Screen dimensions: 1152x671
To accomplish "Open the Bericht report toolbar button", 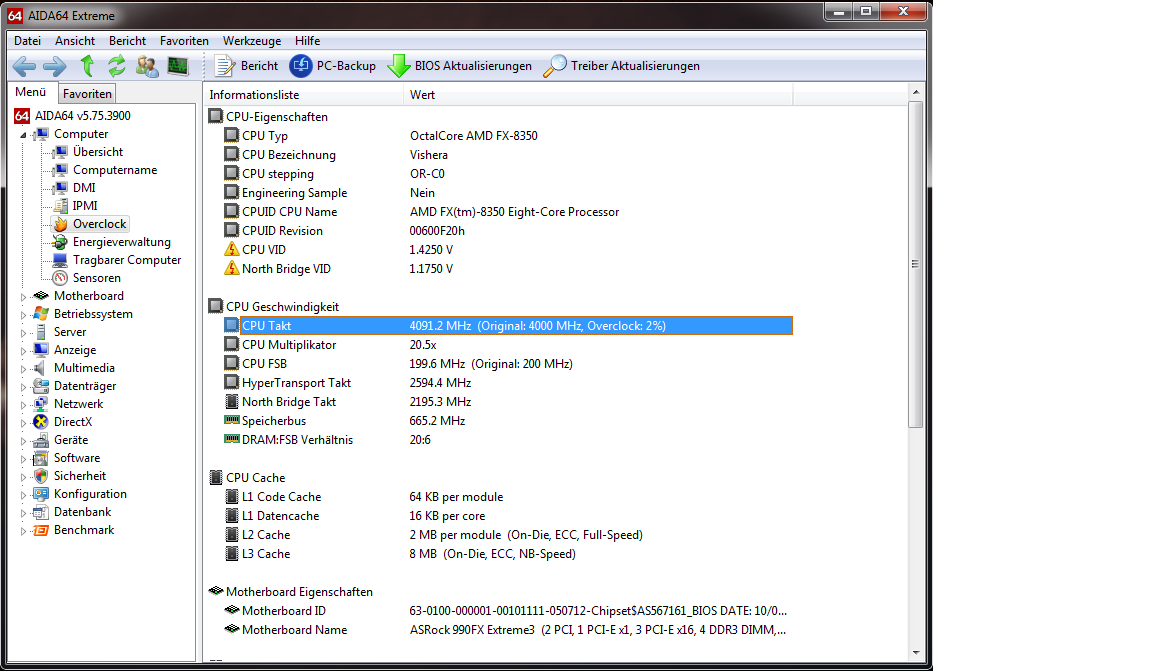I will 246,66.
